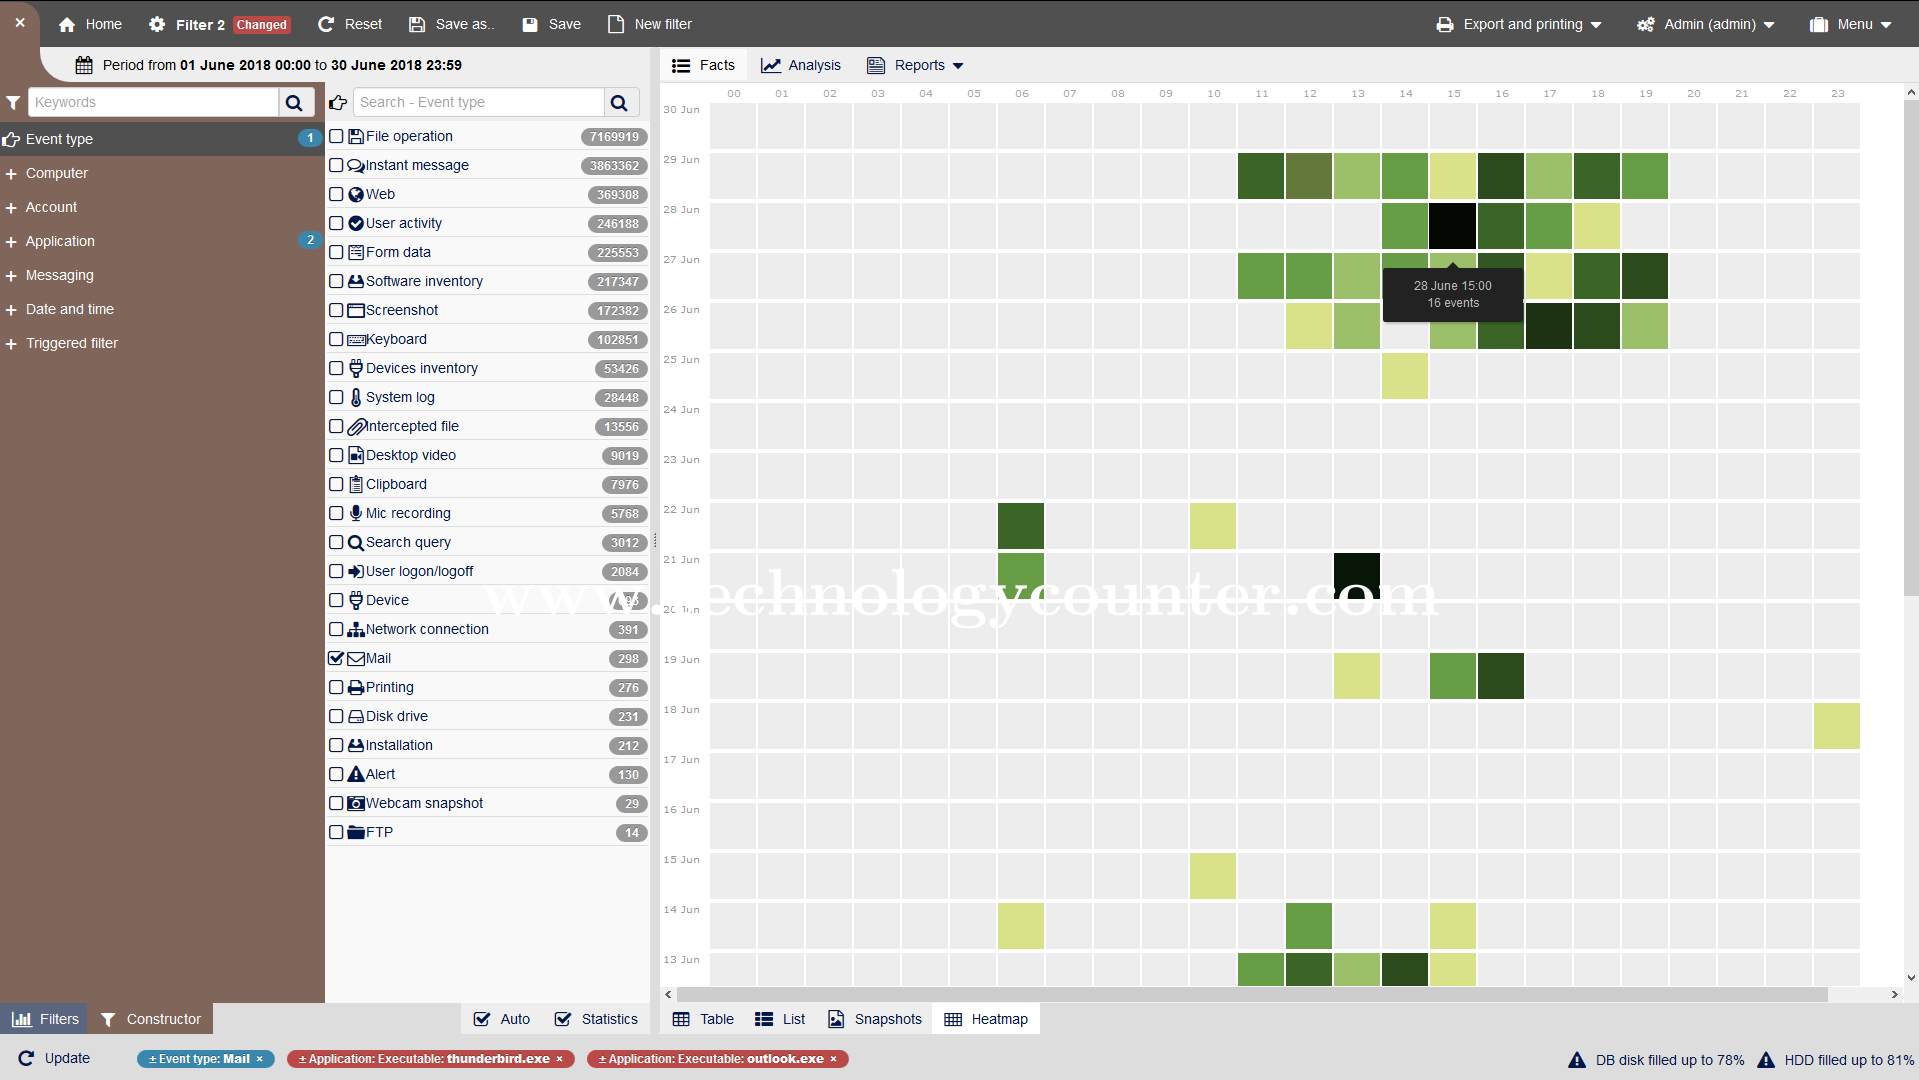Click the Save disk icon
Viewport: 1919px width, 1080px height.
click(530, 24)
